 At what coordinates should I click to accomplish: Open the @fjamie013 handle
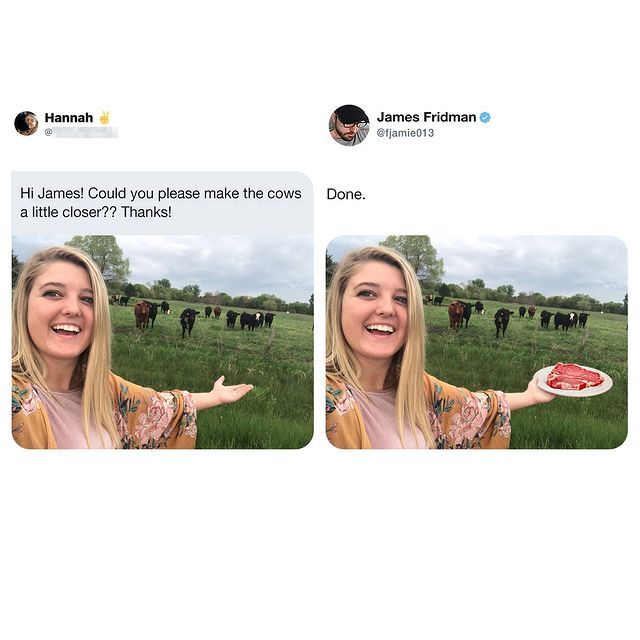pyautogui.click(x=405, y=133)
